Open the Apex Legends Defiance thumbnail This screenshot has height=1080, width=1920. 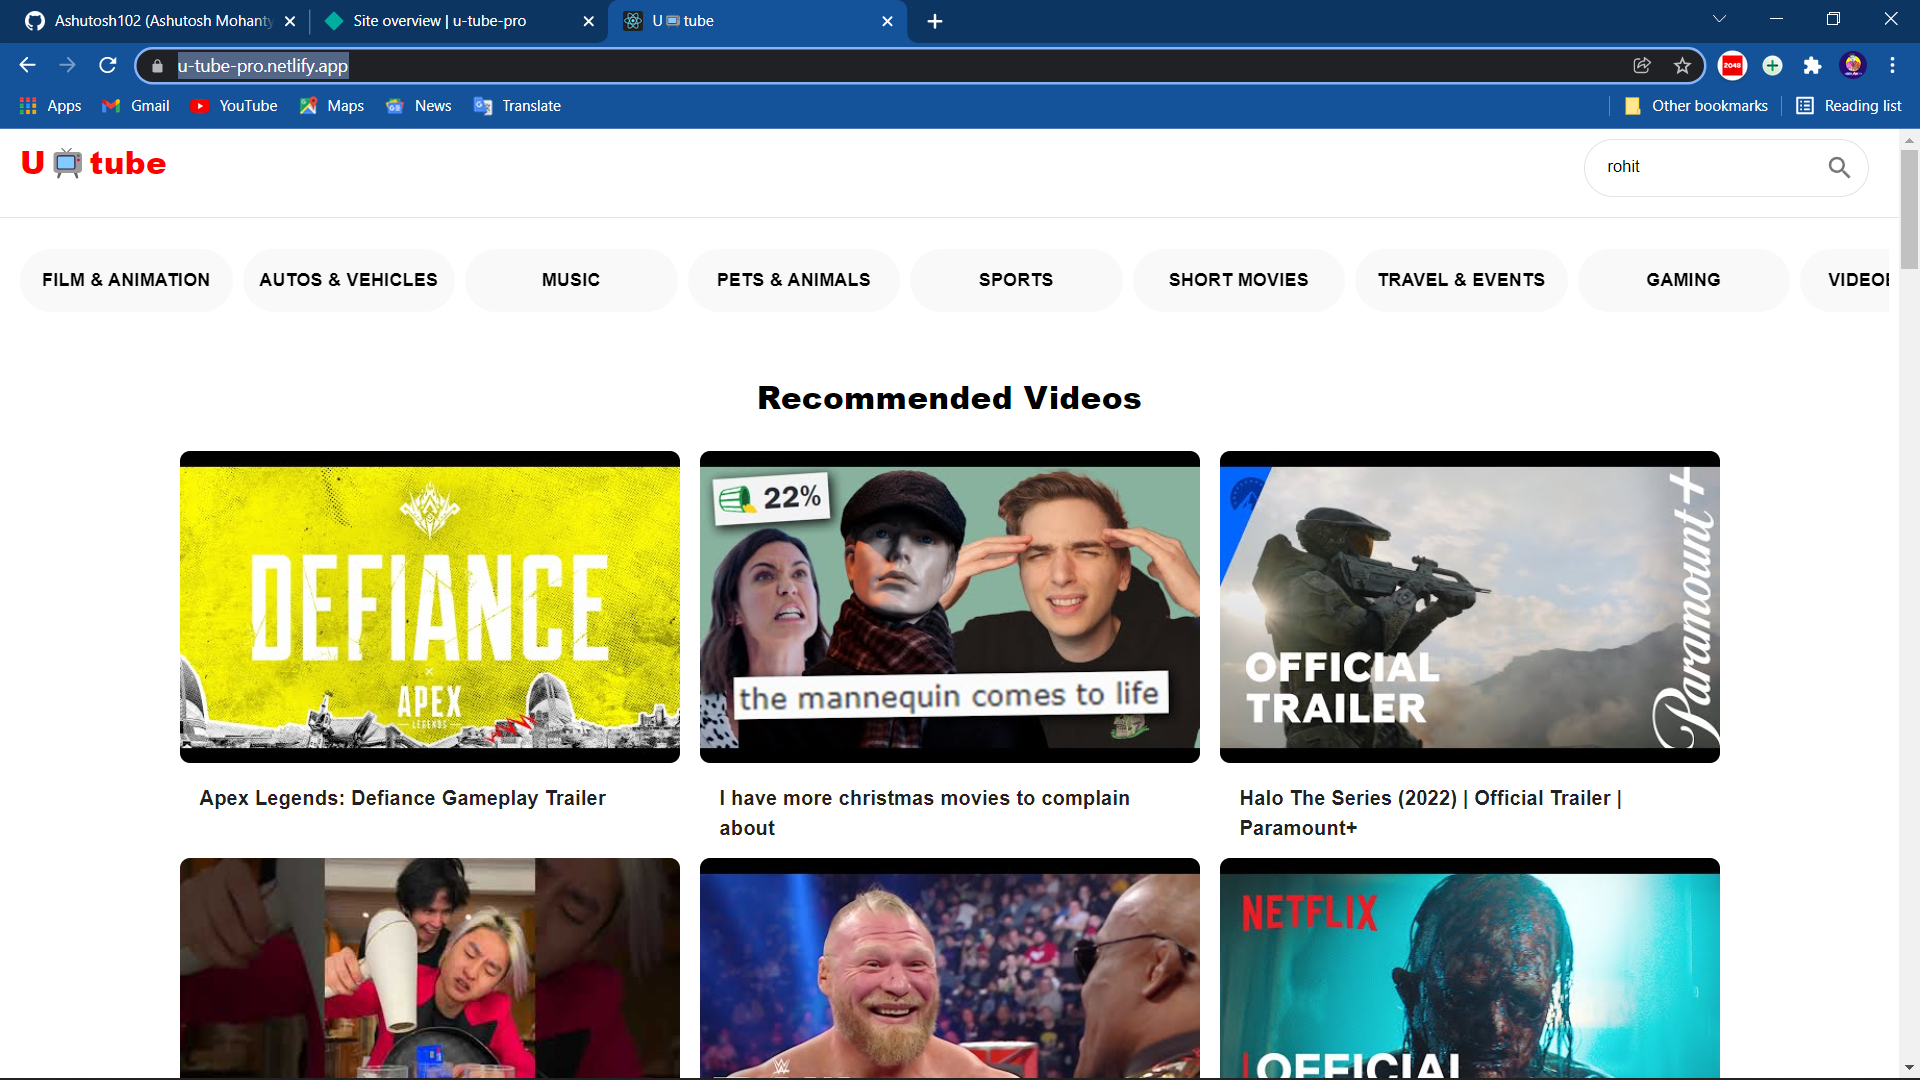tap(430, 607)
